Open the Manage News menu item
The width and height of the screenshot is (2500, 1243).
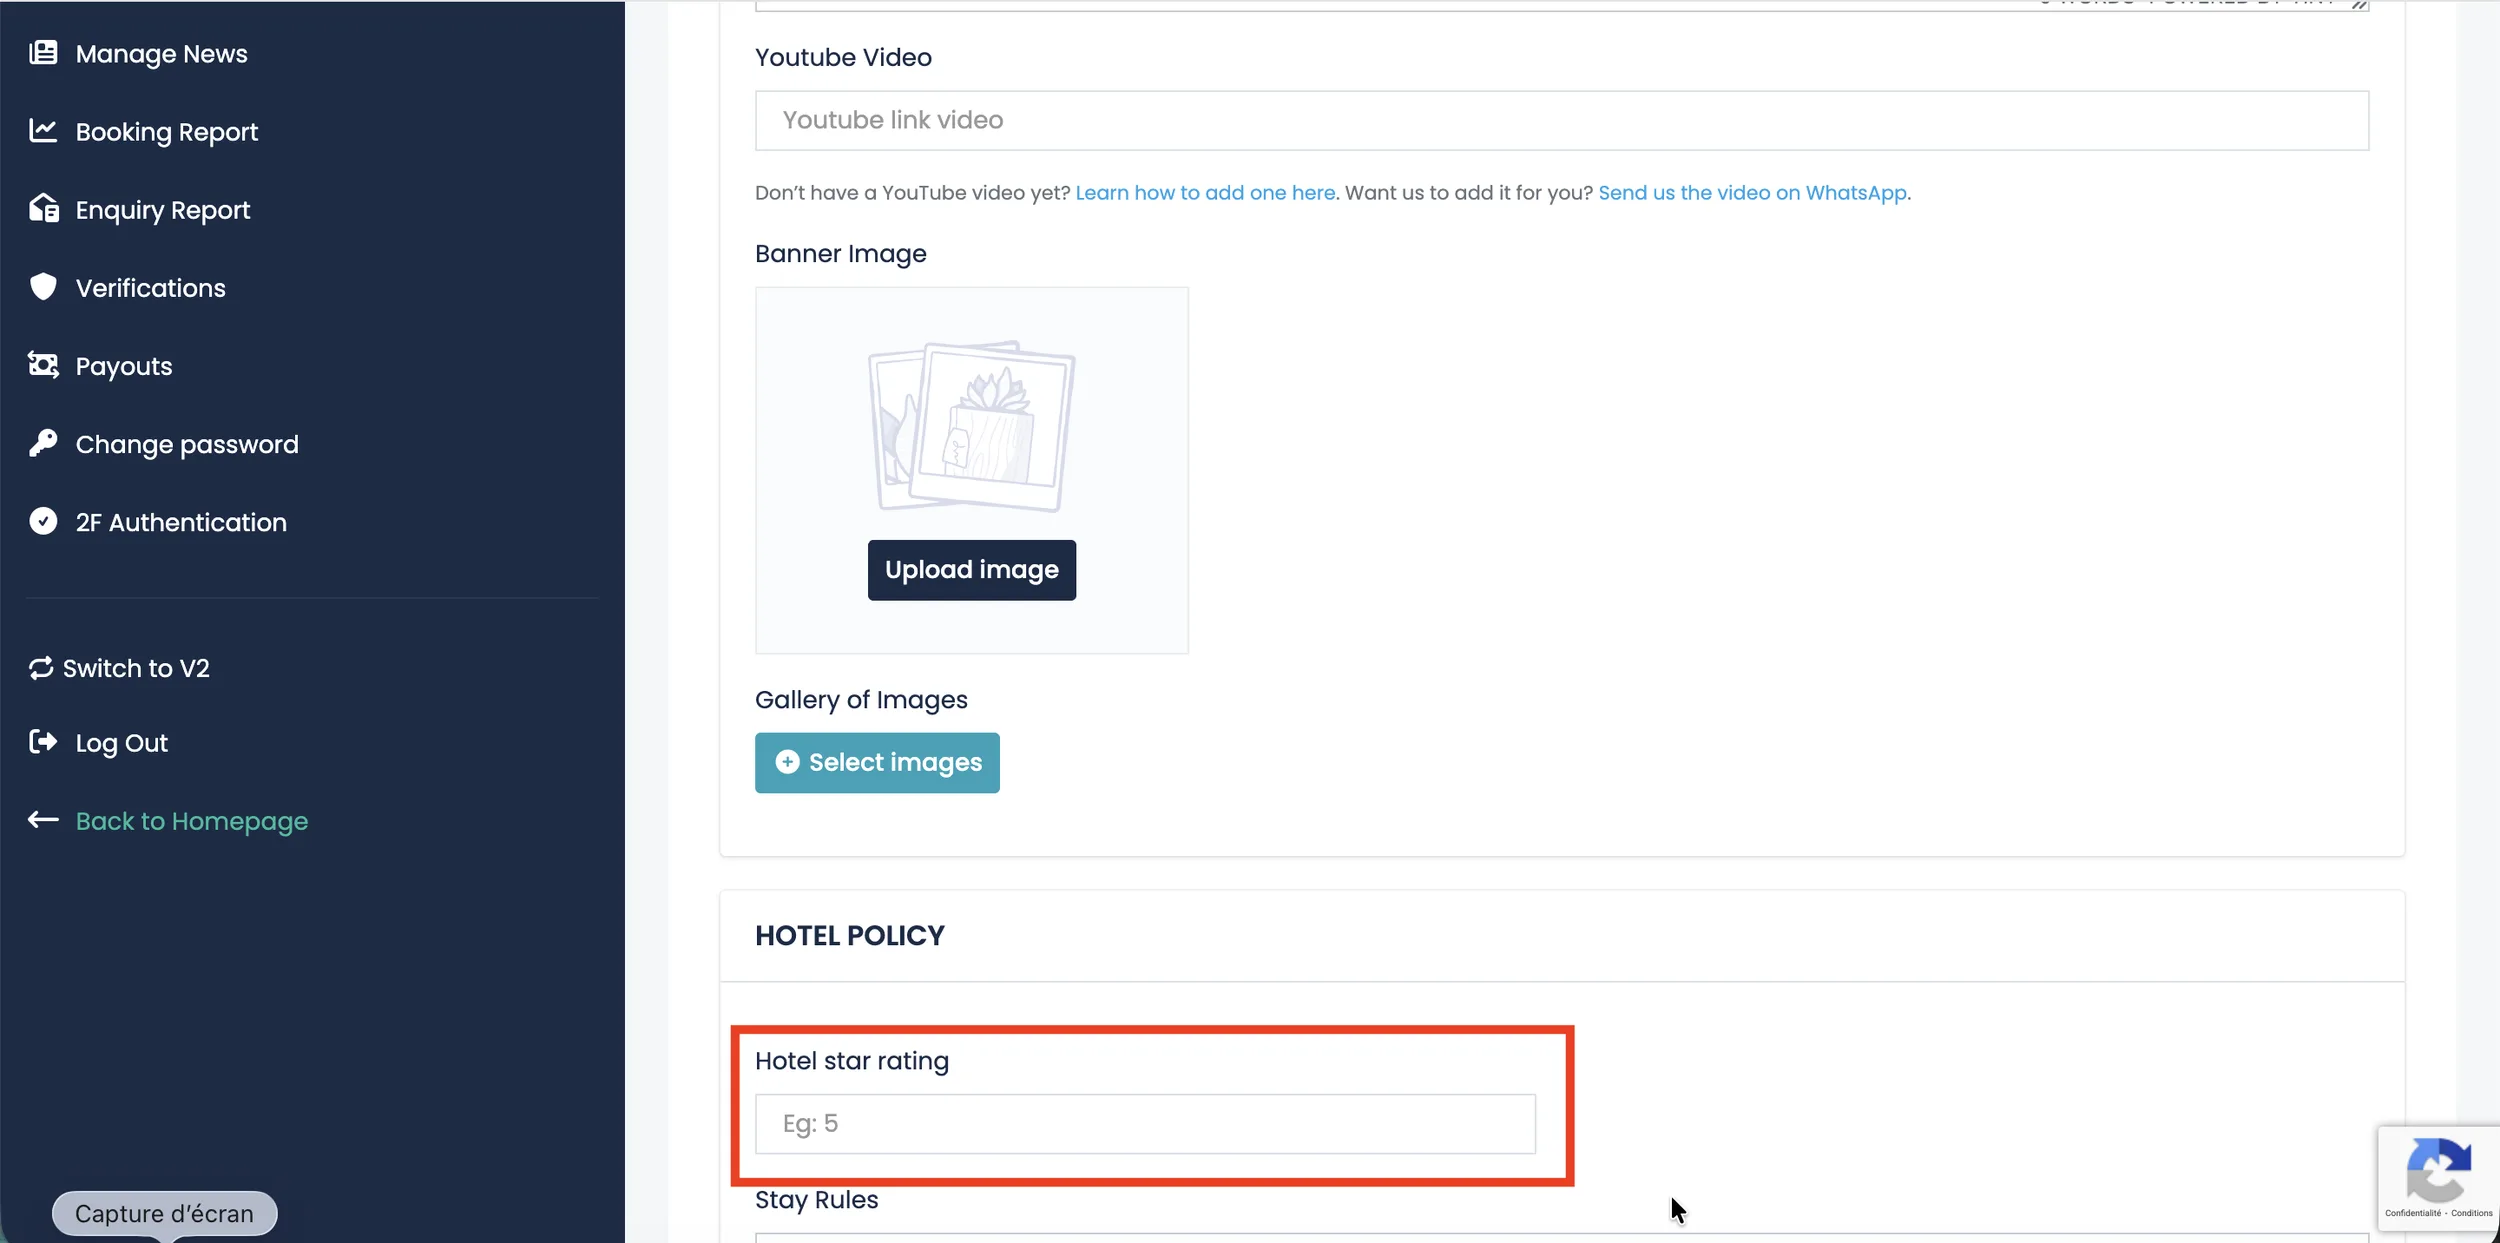tap(161, 54)
